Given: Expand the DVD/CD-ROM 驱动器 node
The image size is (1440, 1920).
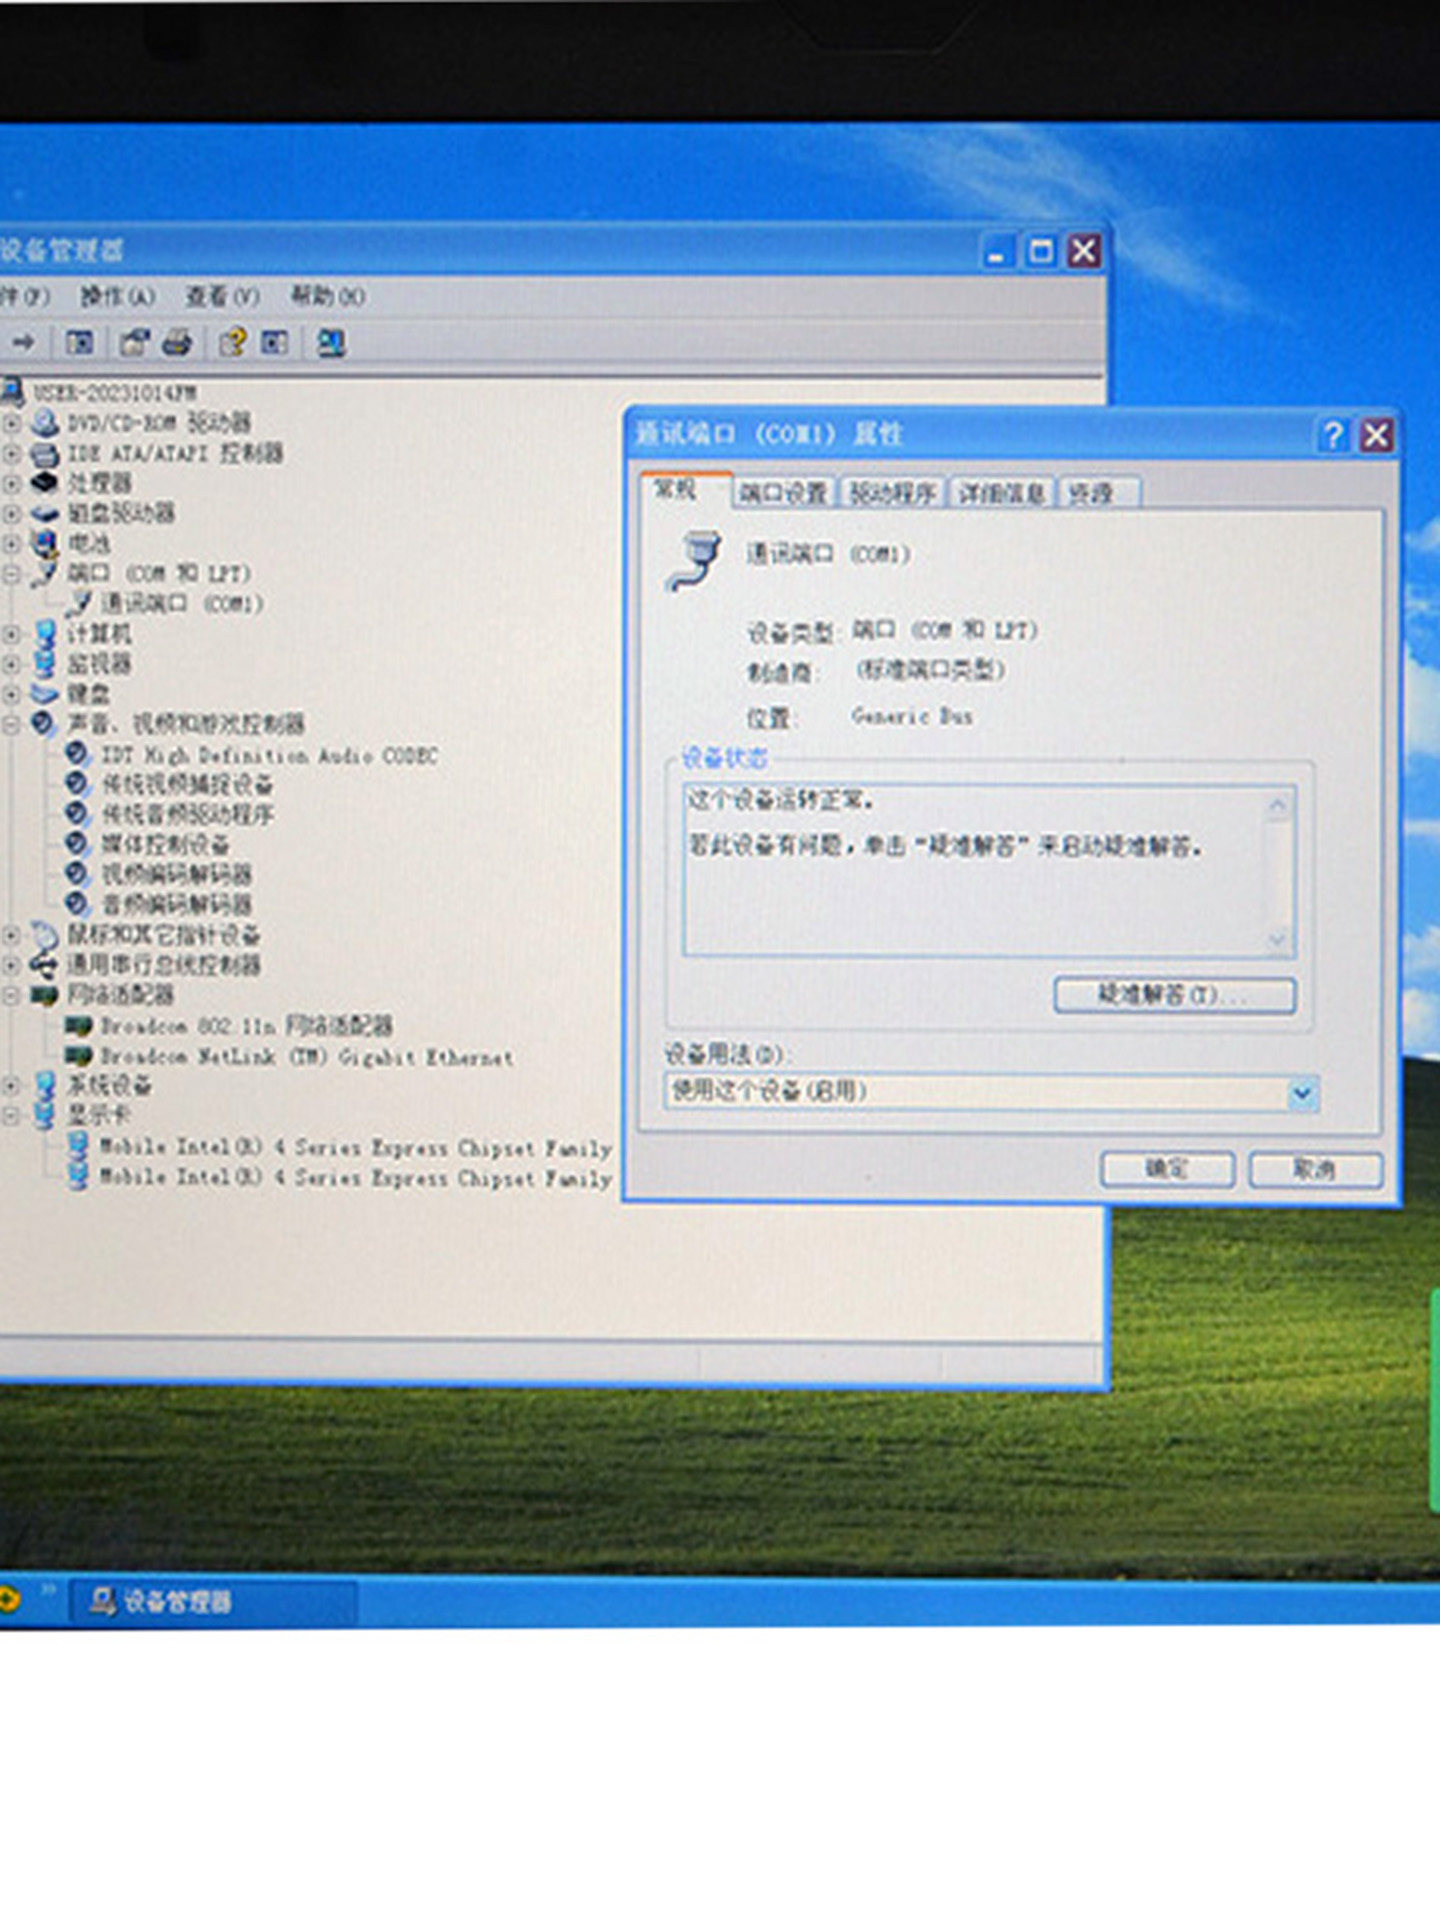Looking at the screenshot, I should (x=12, y=423).
